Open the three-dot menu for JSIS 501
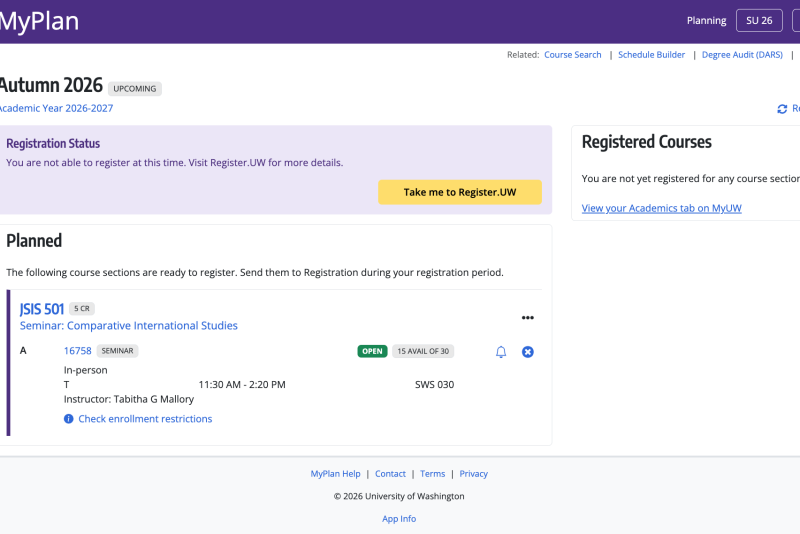Viewport: 800px width, 534px height. coord(528,318)
